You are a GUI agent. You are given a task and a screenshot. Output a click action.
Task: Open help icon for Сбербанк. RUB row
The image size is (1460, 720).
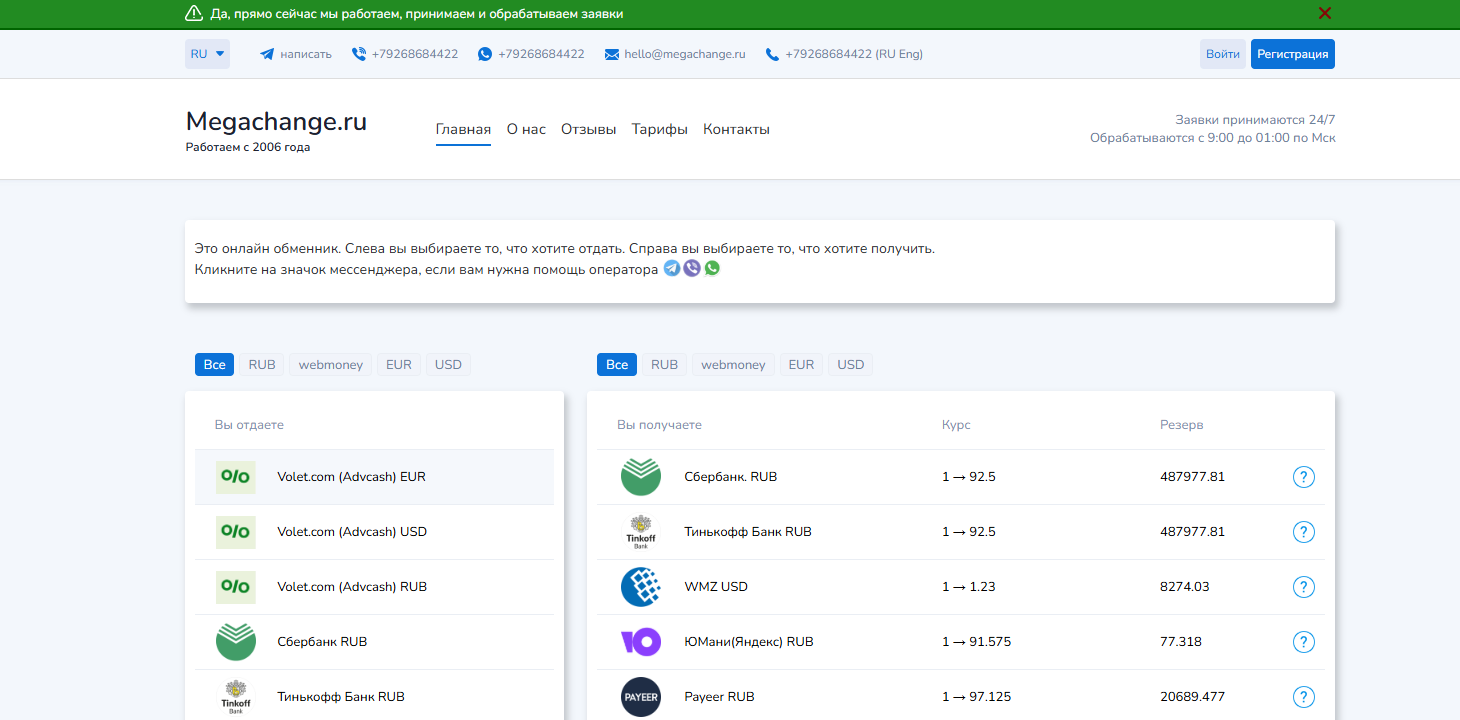1303,477
